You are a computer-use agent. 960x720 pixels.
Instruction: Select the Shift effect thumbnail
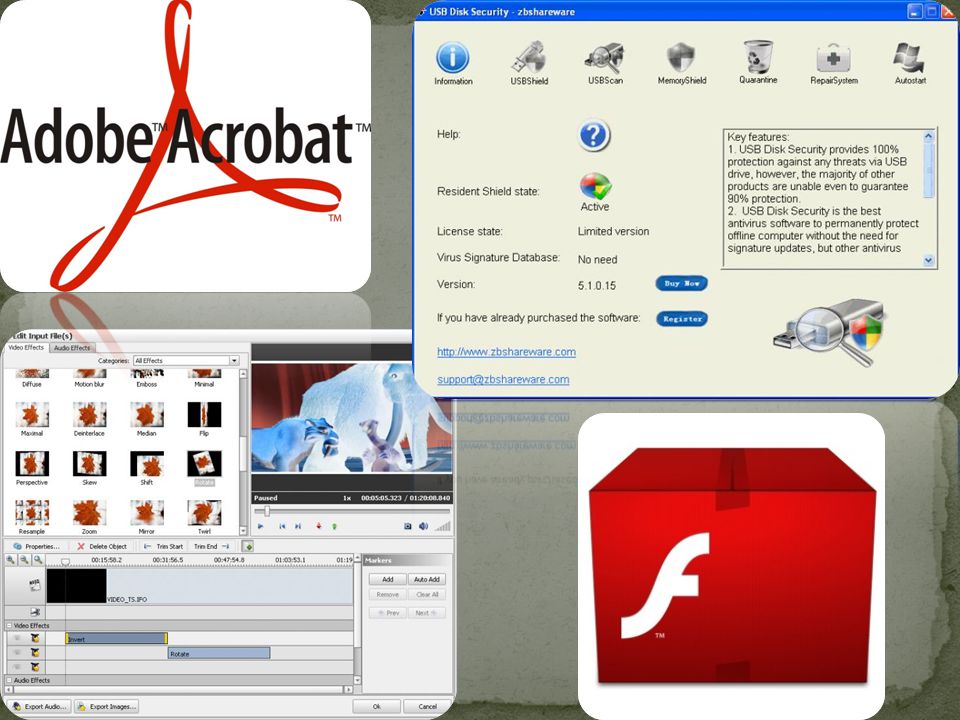[x=147, y=463]
